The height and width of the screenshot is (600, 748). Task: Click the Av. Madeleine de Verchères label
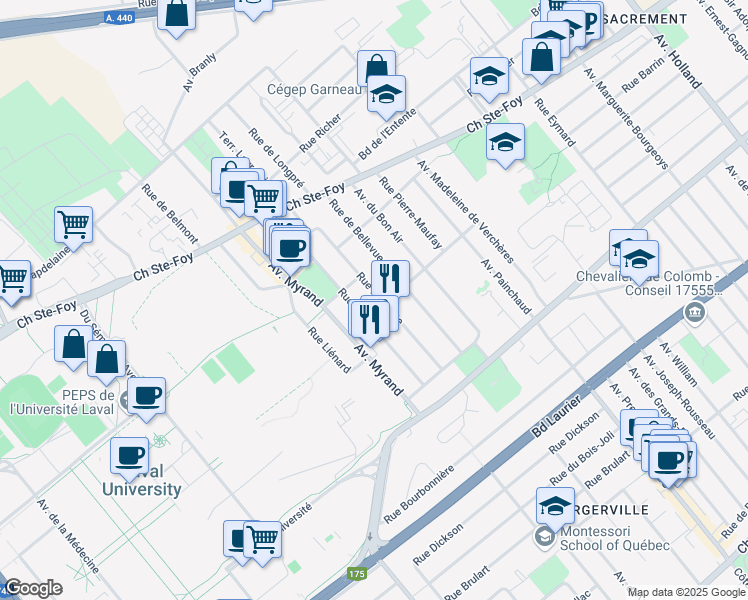click(466, 212)
